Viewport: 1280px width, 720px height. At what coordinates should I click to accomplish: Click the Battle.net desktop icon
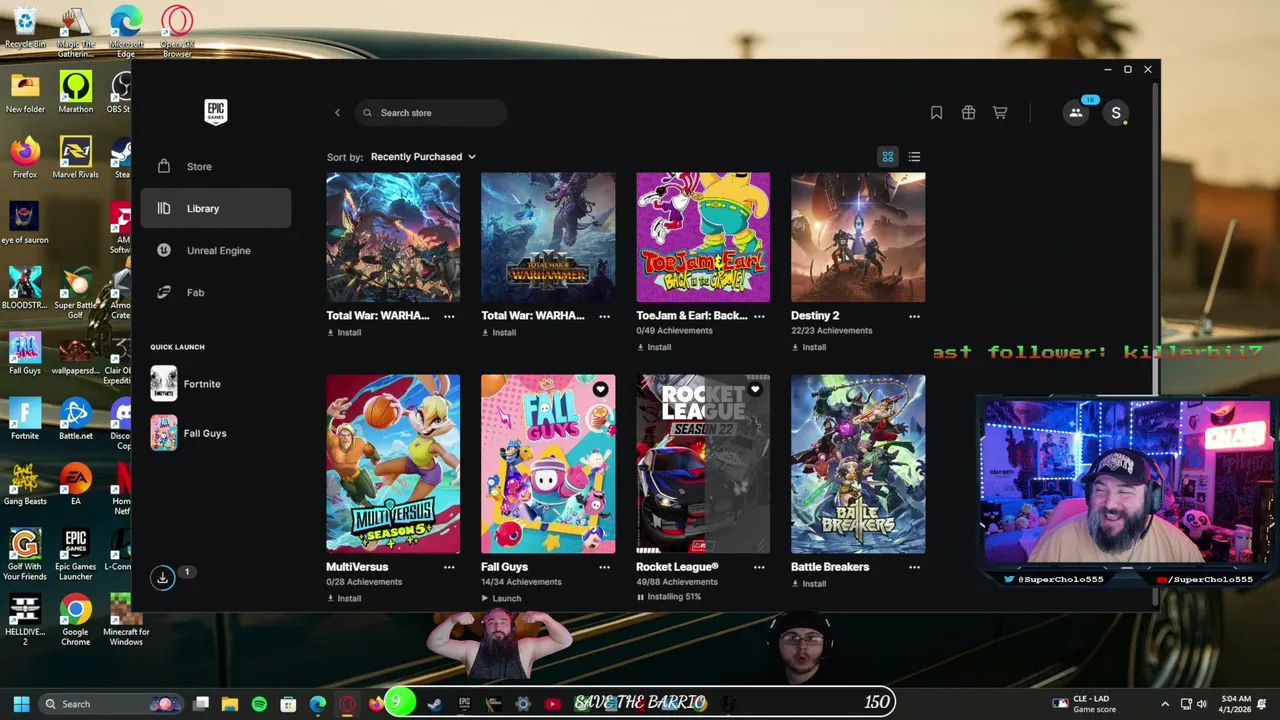pos(76,420)
